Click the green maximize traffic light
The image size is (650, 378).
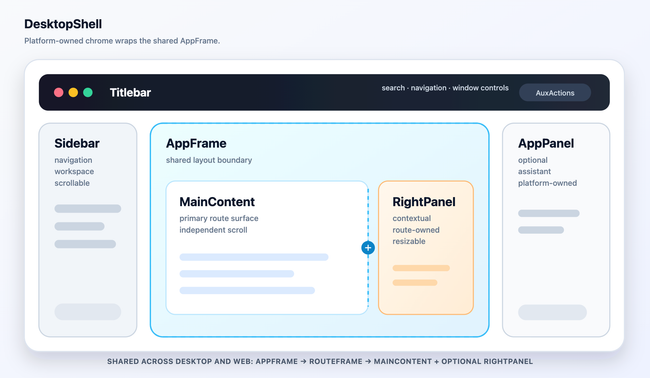pos(88,92)
